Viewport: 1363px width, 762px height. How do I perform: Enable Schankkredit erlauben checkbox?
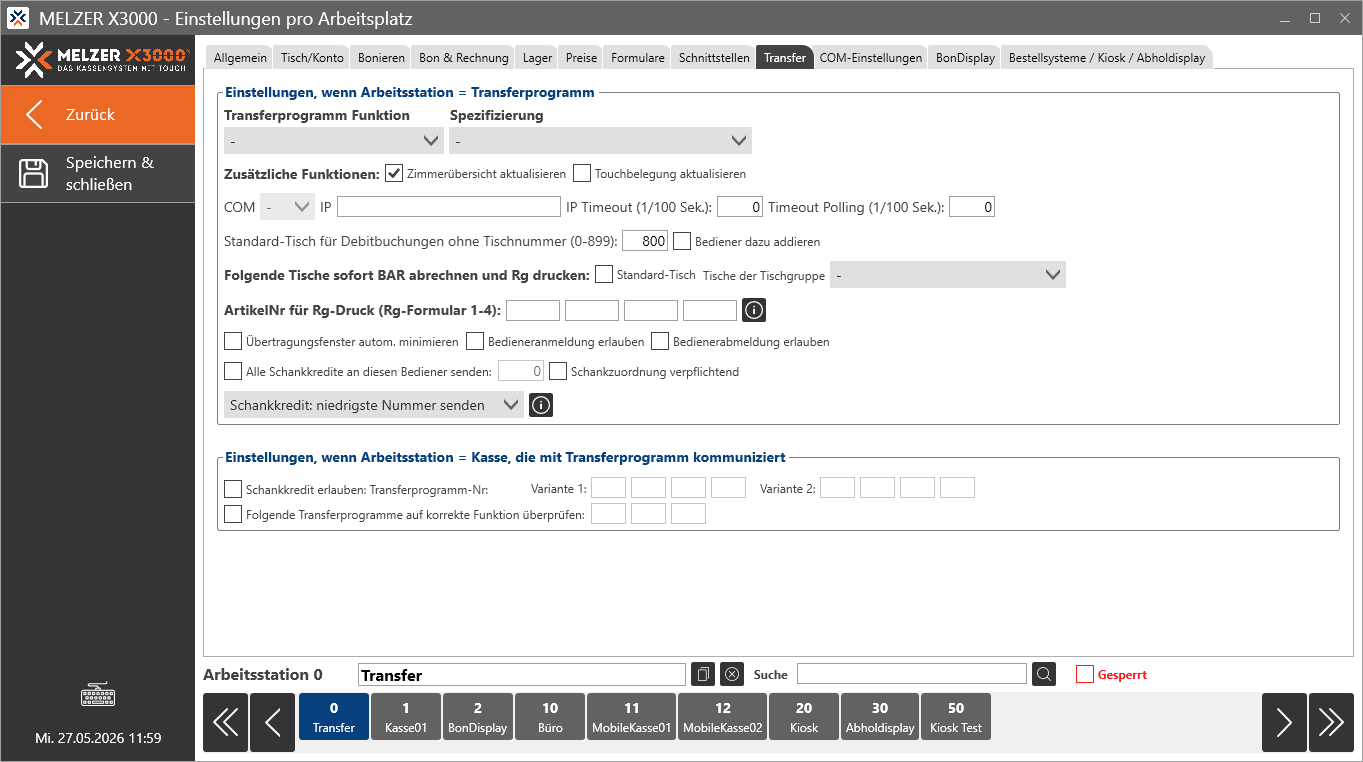(x=233, y=489)
